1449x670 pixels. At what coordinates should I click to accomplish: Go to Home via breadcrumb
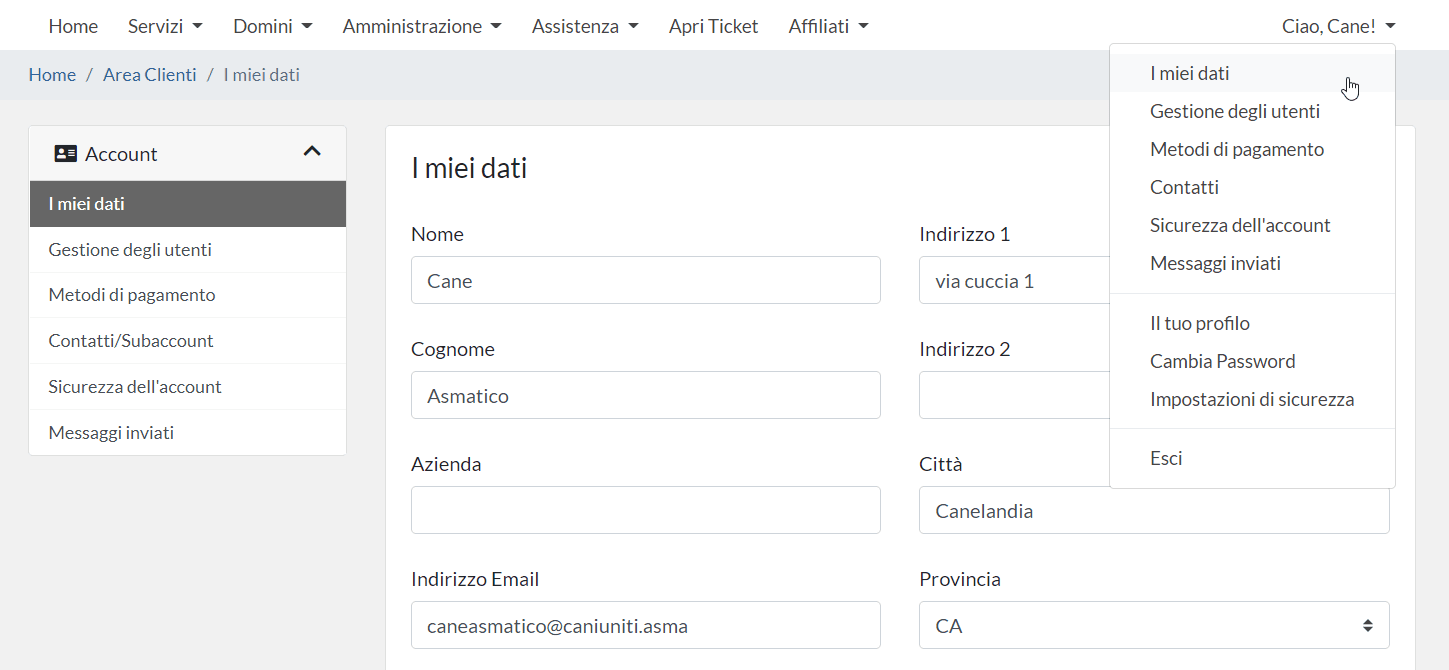point(52,75)
